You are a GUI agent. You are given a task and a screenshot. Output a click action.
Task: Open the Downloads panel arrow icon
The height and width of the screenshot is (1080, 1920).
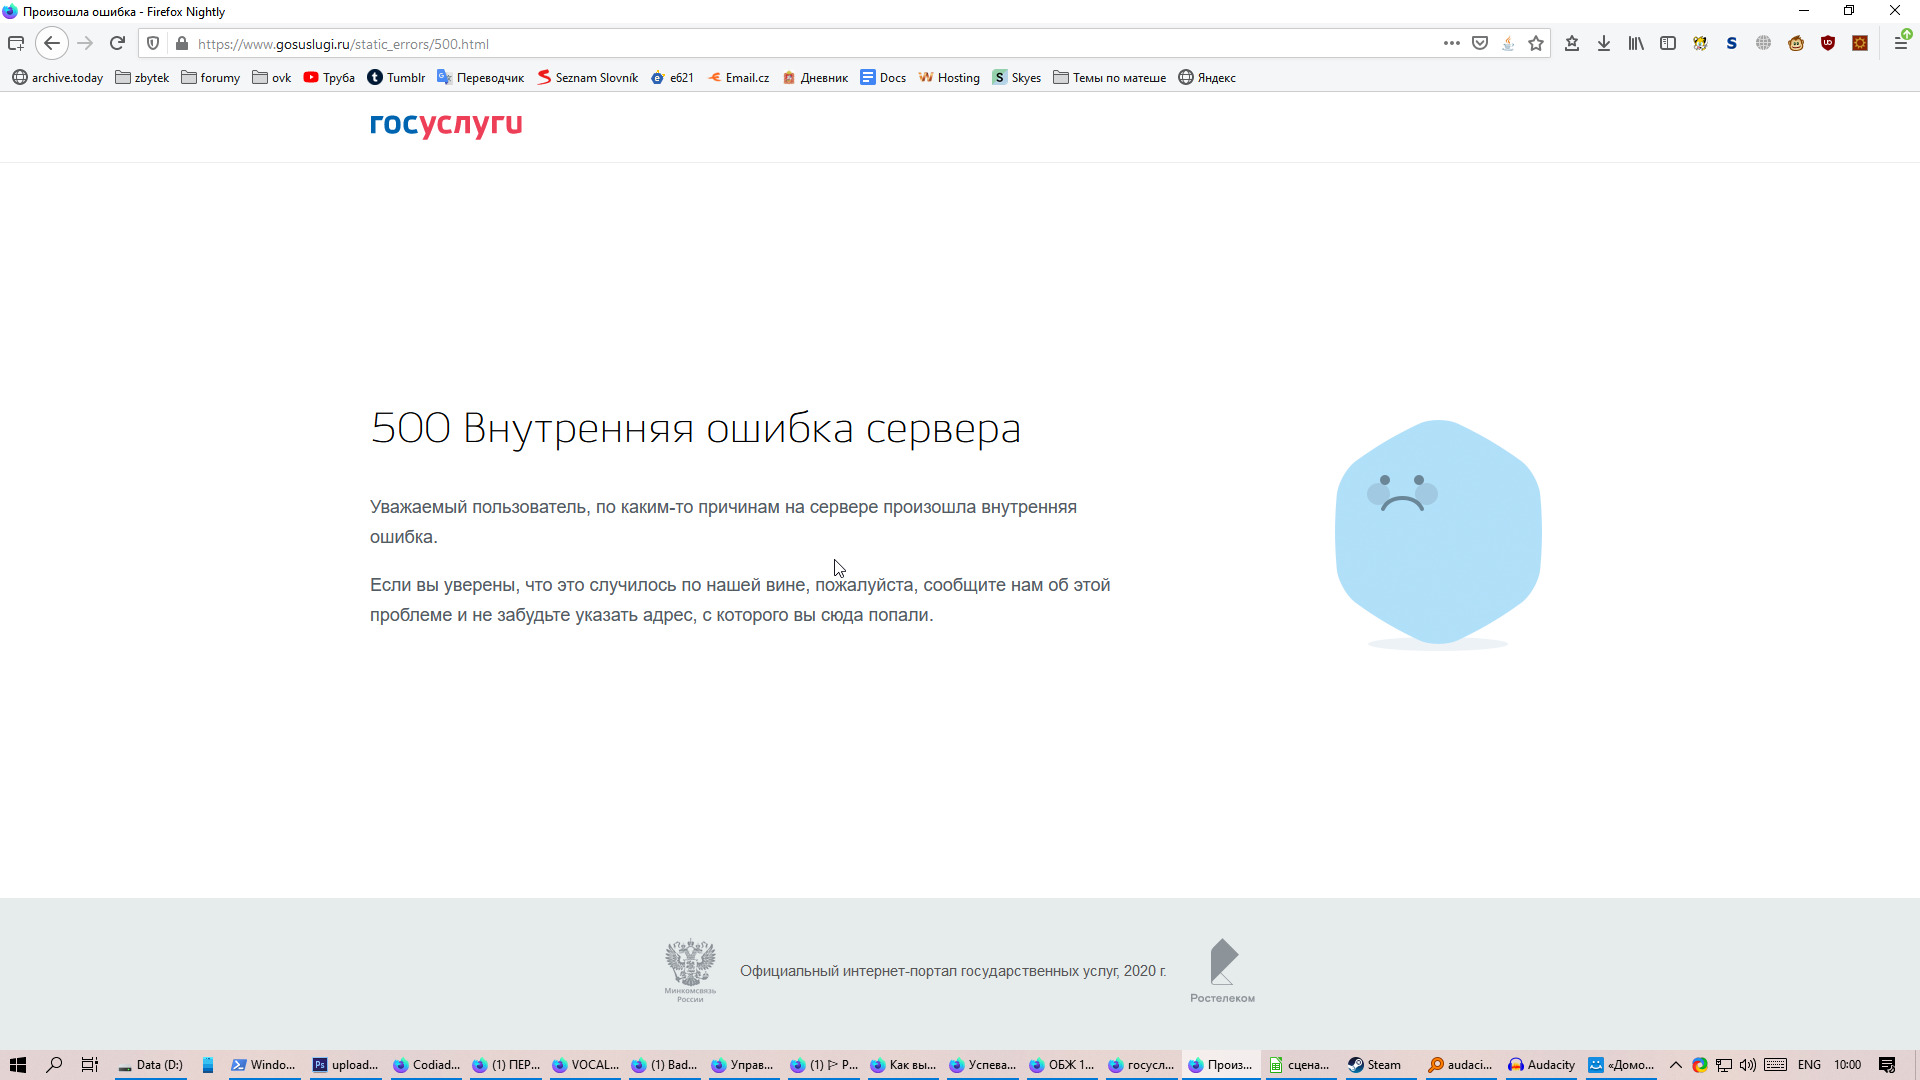1604,43
